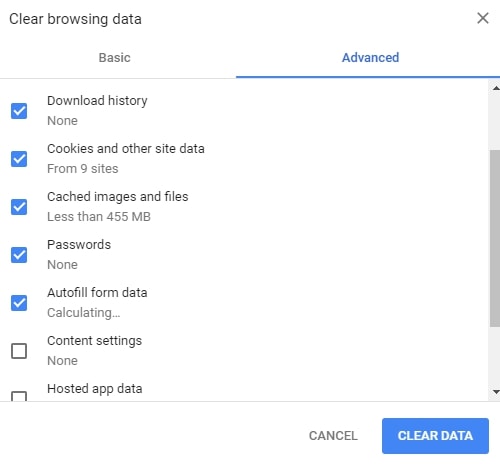Uncheck the Download history checkbox
The height and width of the screenshot is (464, 500).
tap(19, 111)
